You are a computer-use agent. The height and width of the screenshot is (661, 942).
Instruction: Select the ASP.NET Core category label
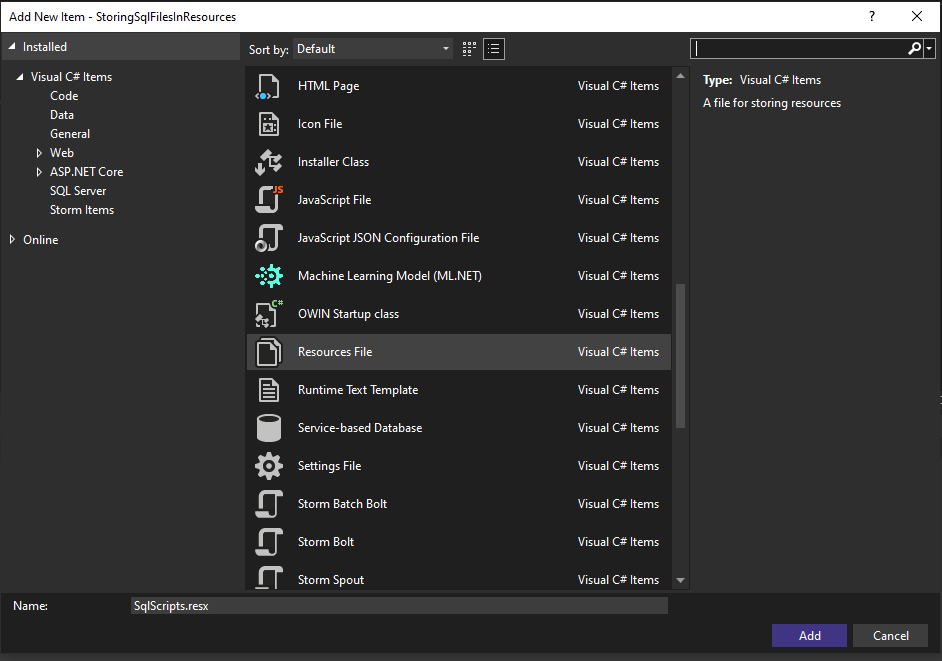pos(87,172)
